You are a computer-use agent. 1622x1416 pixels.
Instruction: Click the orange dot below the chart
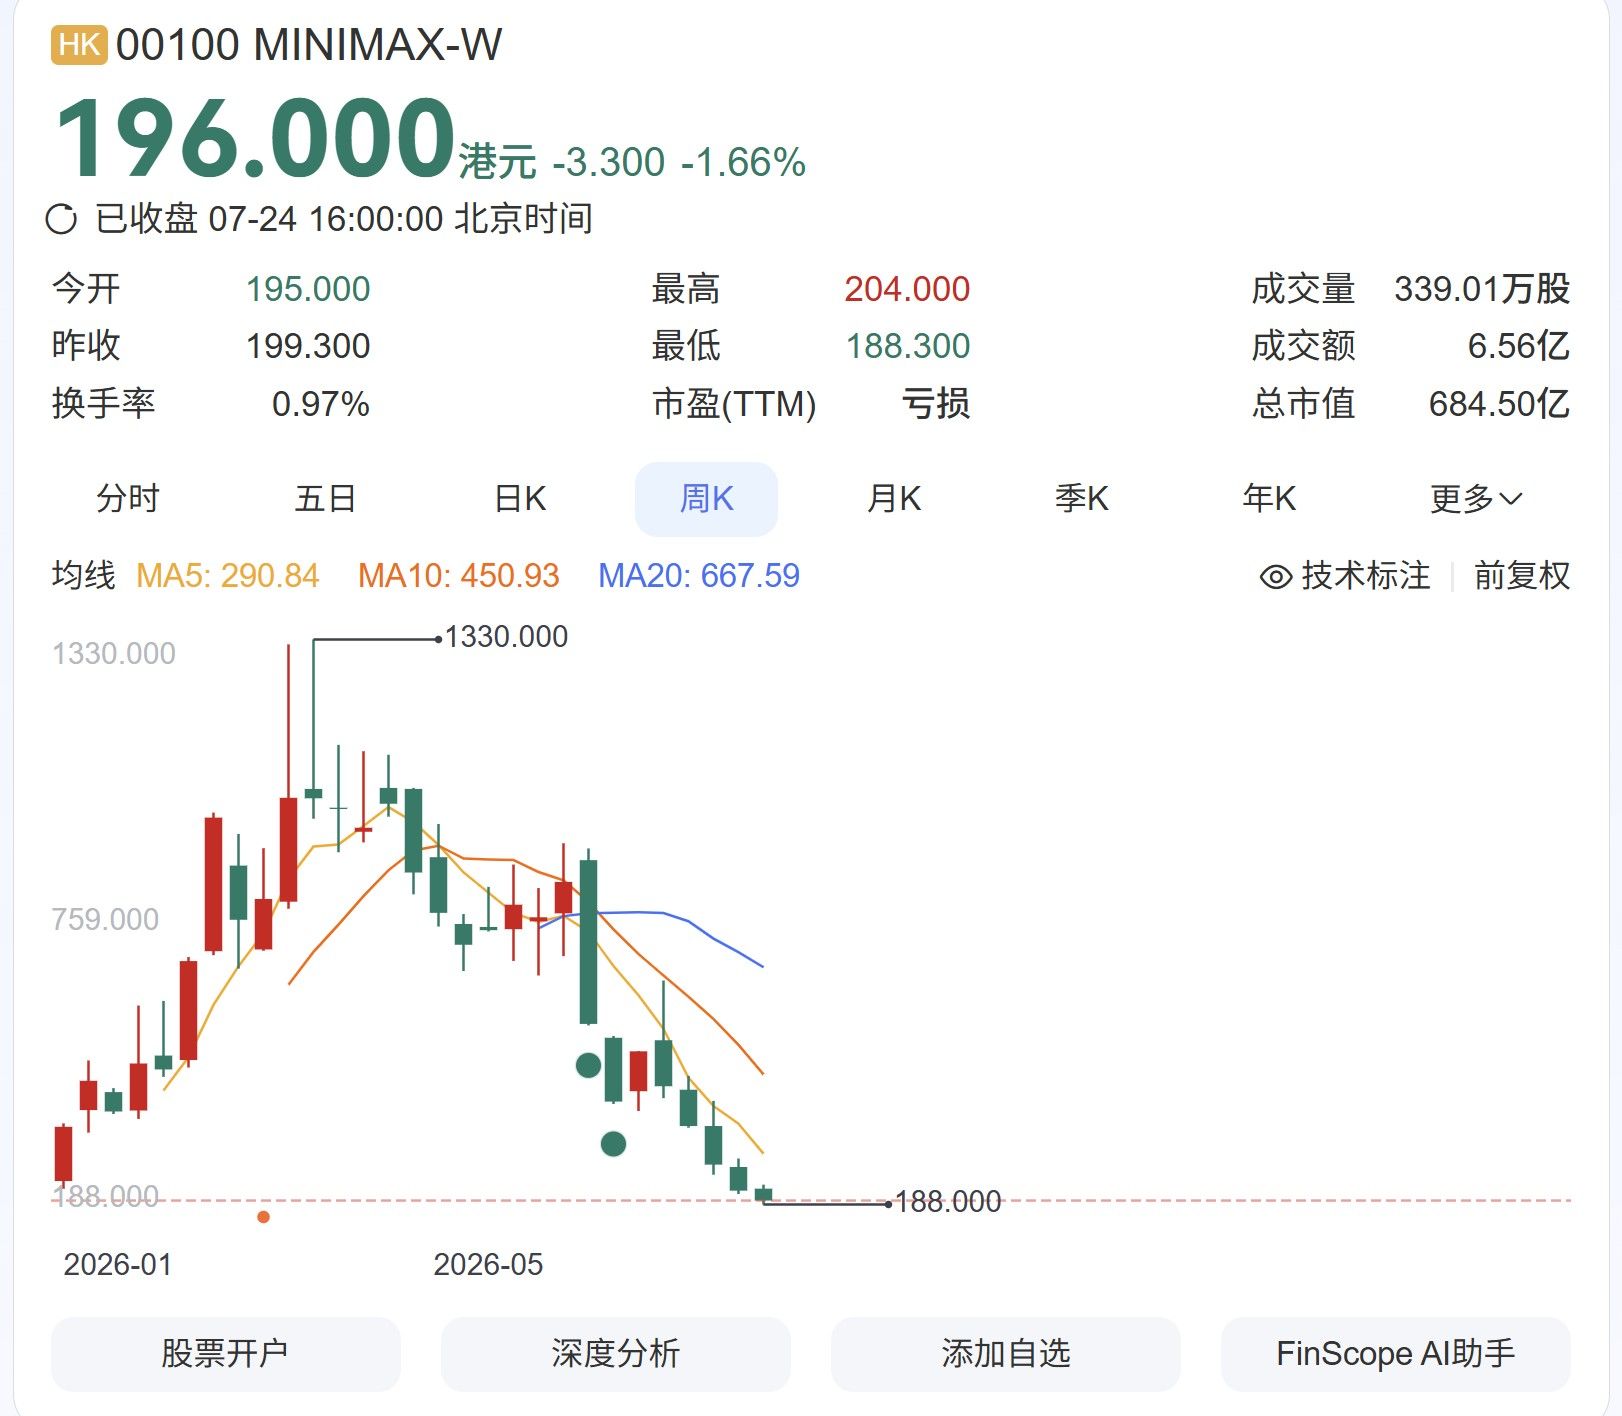(263, 1217)
